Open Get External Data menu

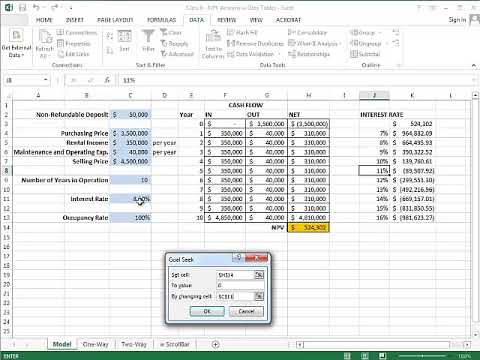16,43
